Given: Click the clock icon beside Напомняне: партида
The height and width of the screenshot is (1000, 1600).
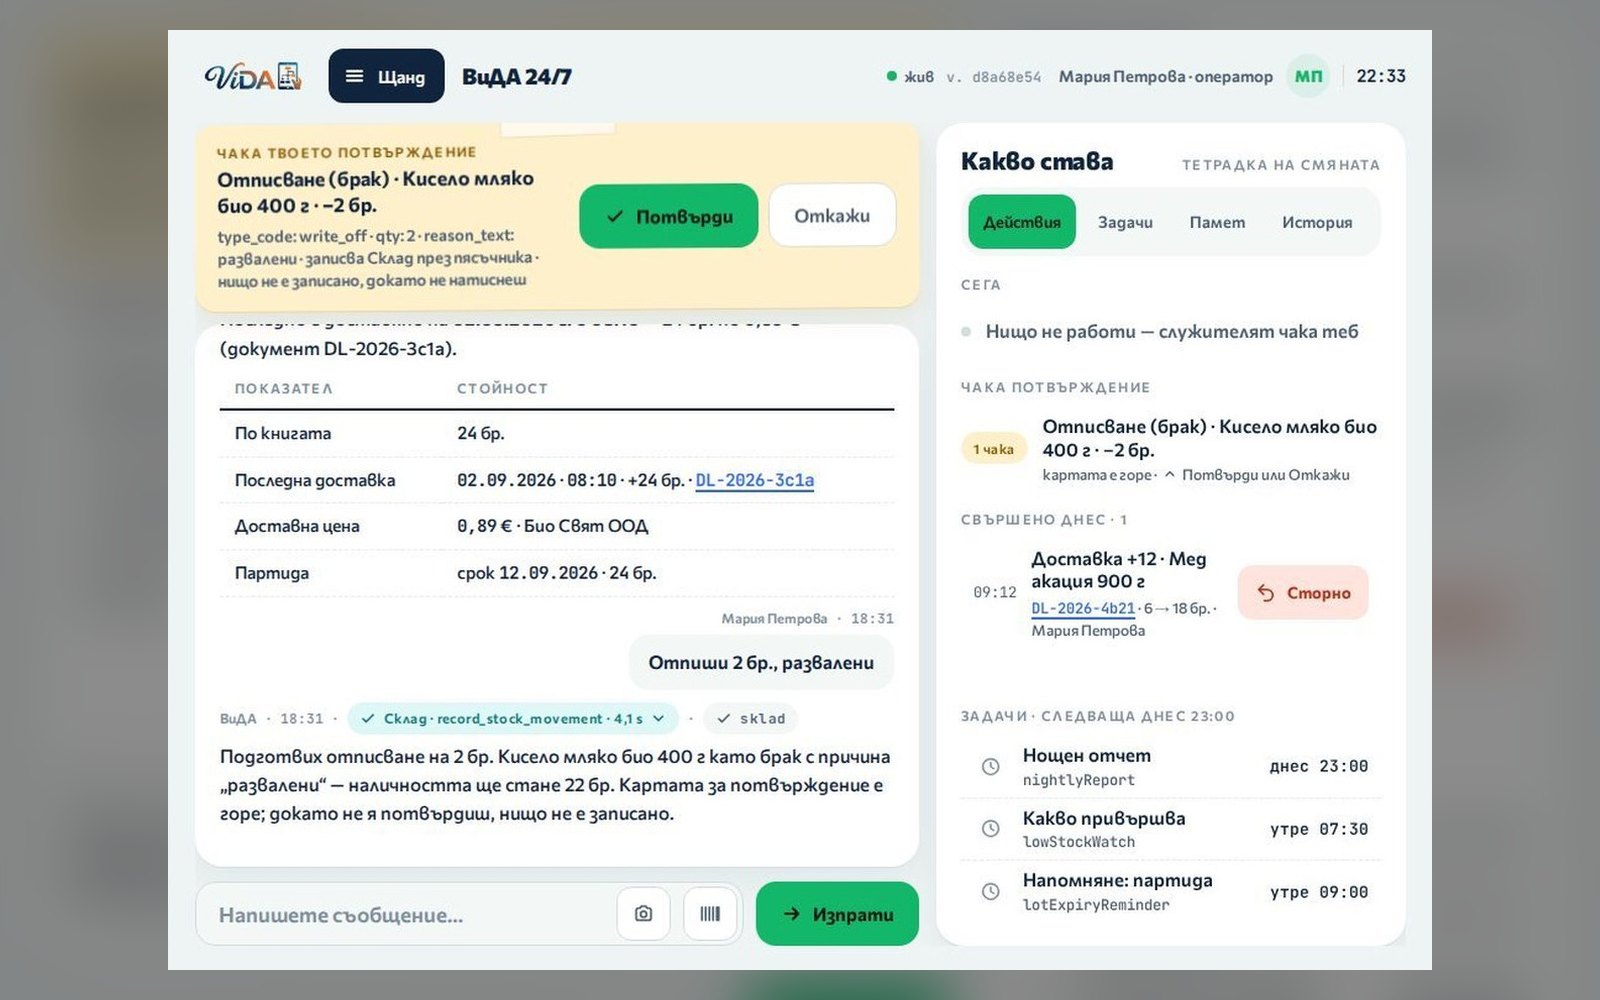Looking at the screenshot, I should tap(990, 892).
